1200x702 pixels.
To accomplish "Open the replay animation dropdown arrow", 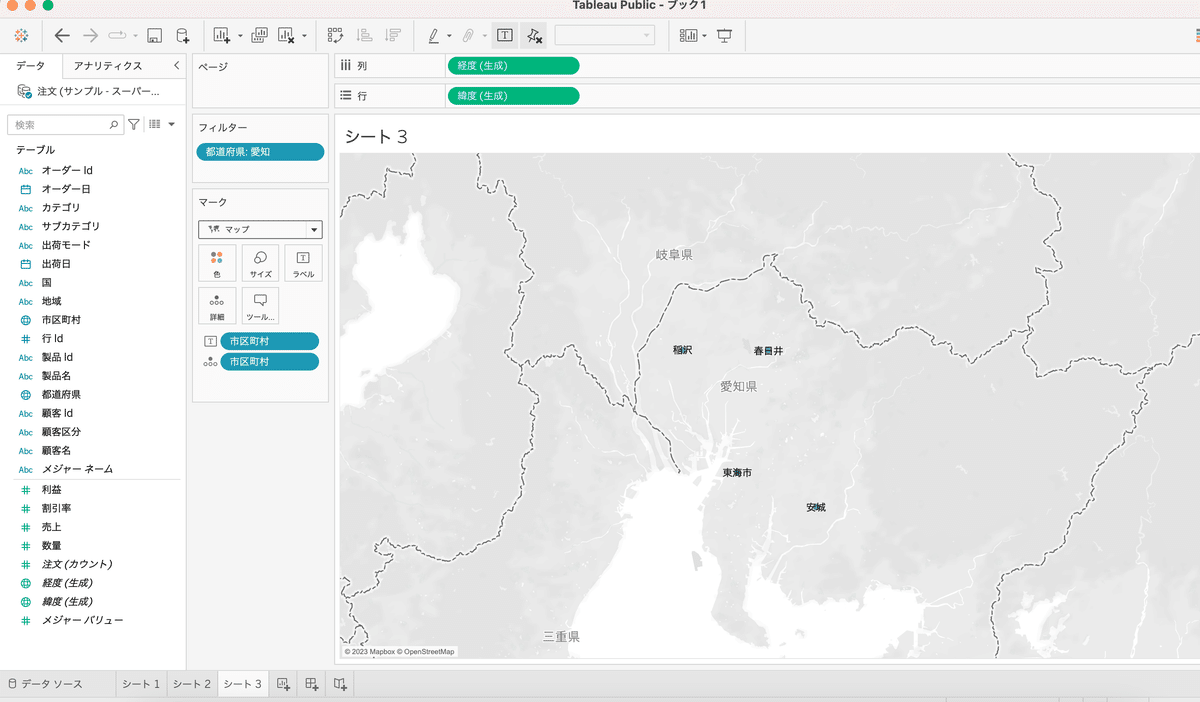I will (134, 36).
